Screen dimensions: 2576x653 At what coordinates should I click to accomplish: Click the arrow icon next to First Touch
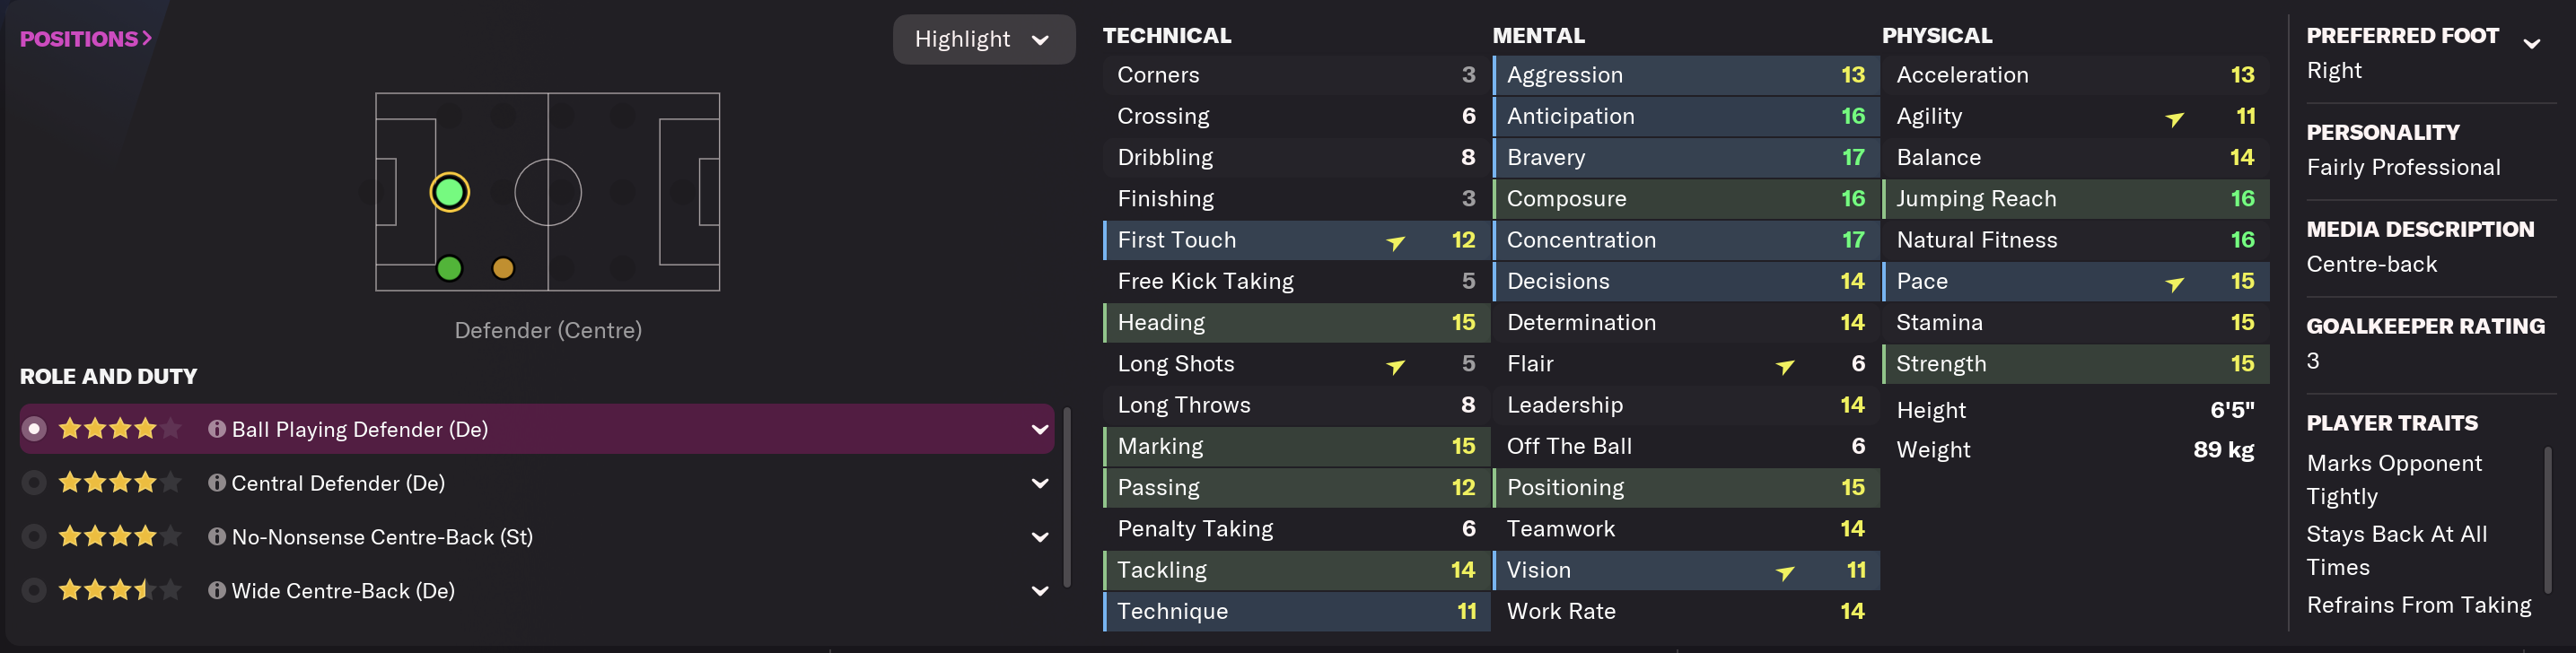point(1395,241)
